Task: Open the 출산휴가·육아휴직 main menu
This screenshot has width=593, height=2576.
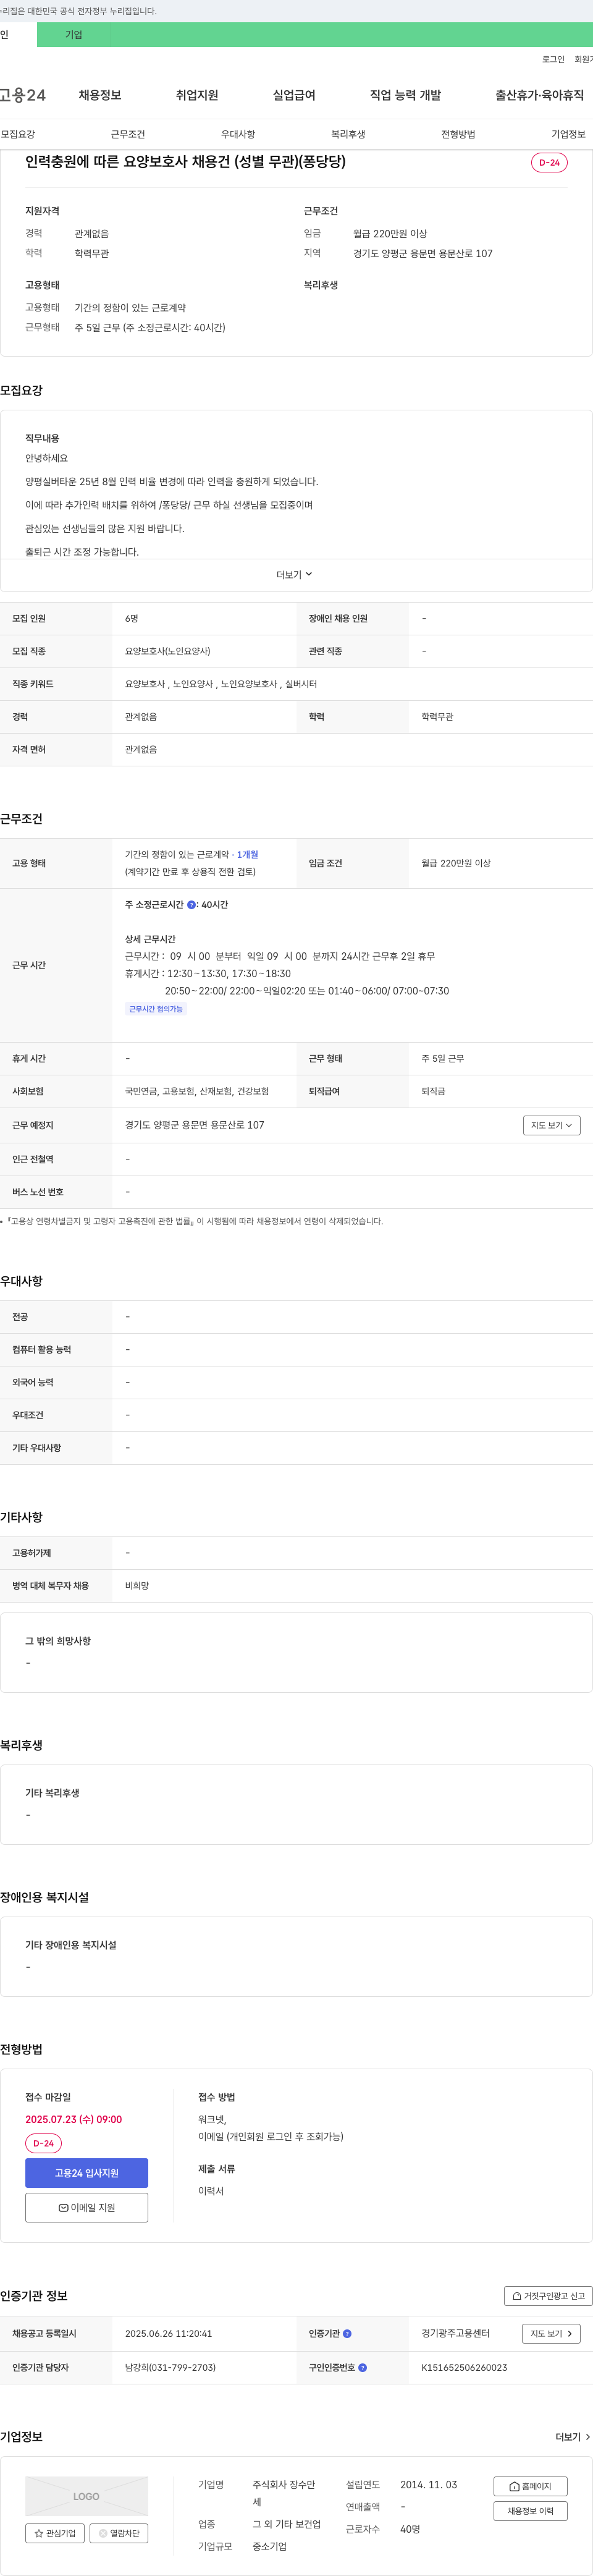Action: click(540, 95)
